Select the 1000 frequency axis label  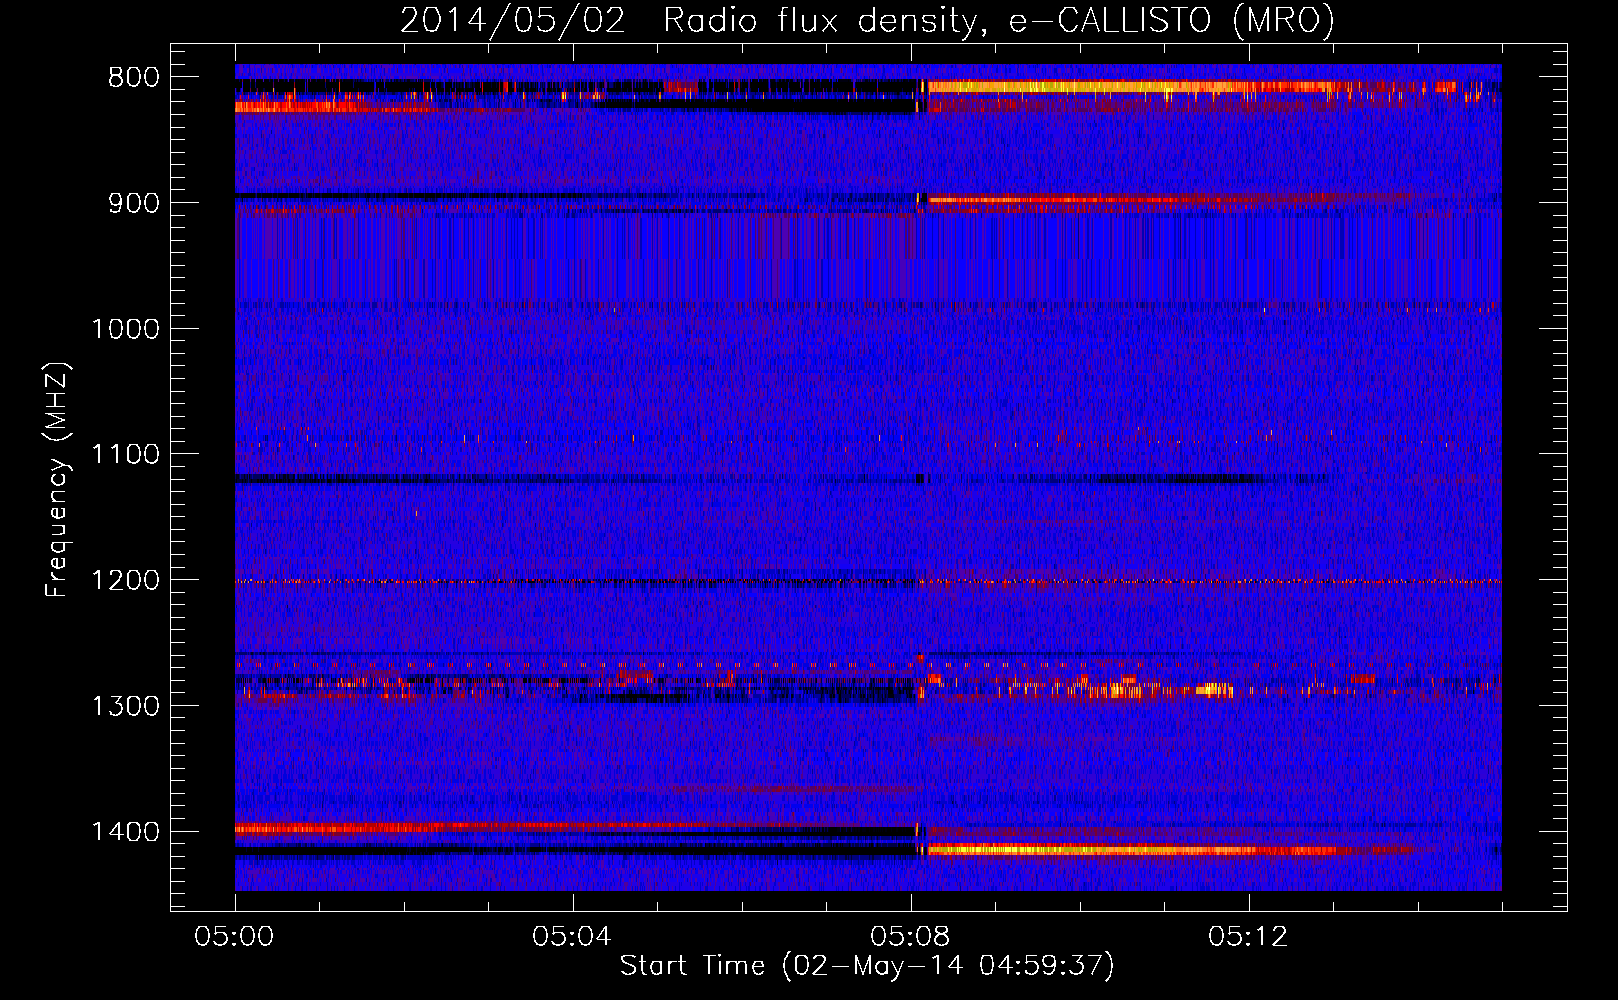point(125,329)
